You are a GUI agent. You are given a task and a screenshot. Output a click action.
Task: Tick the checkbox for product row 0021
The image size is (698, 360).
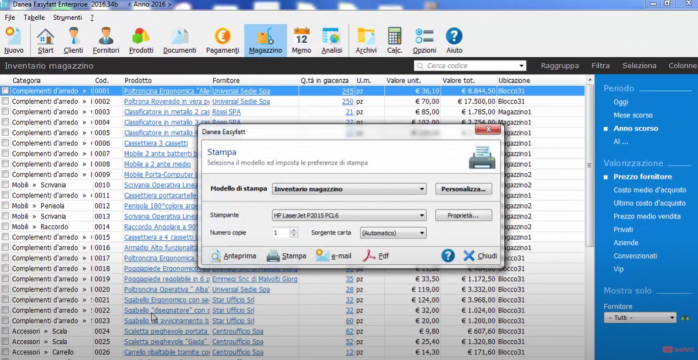[5, 300]
